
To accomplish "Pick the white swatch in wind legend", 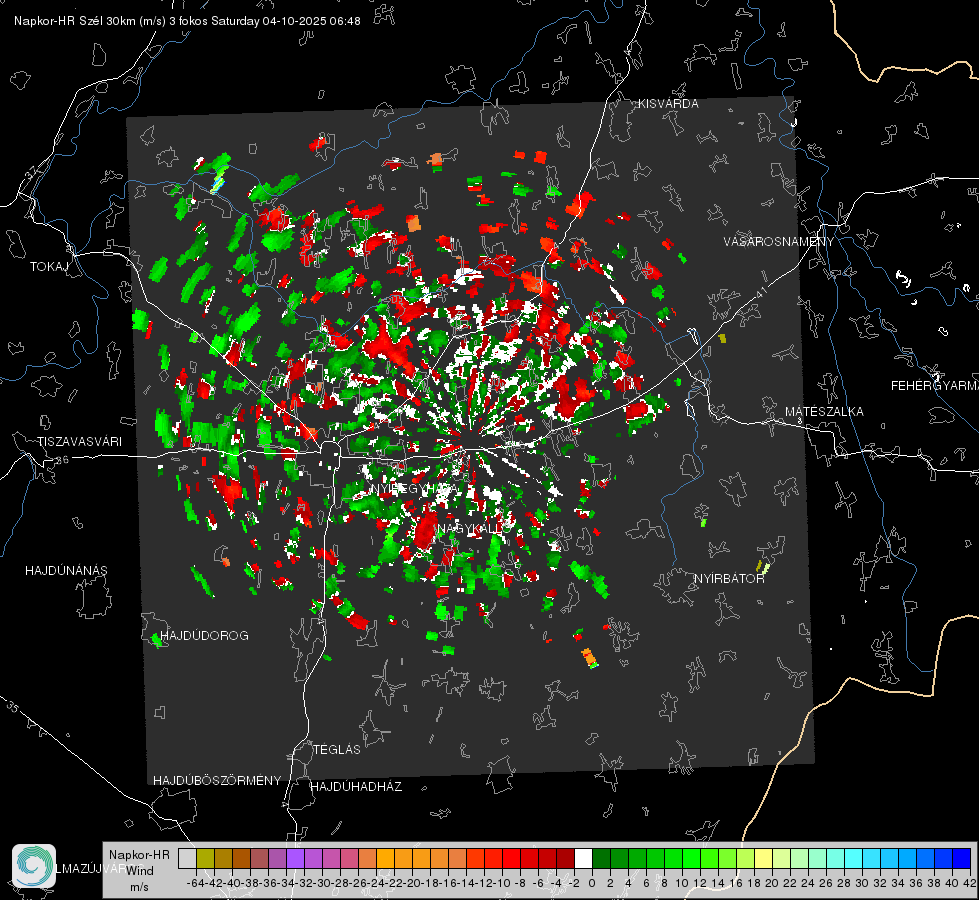I will pos(583,858).
